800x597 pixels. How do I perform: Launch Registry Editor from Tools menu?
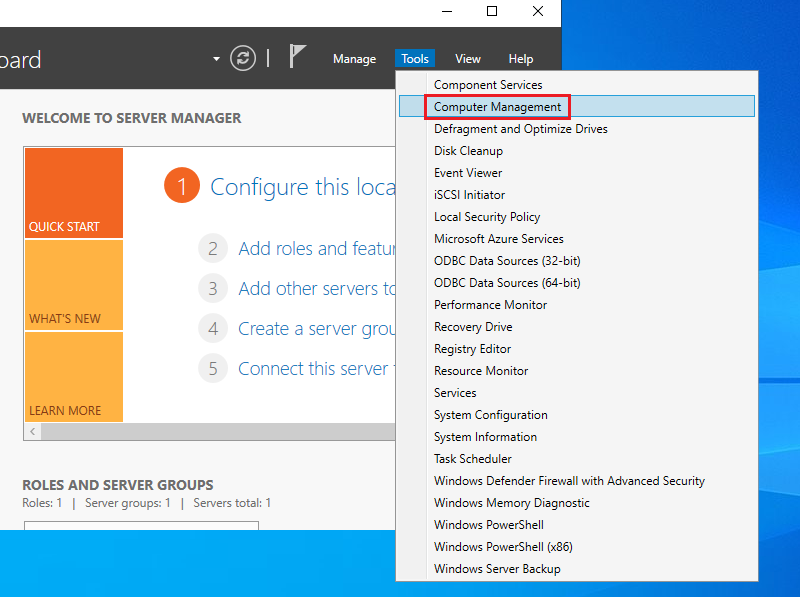(472, 349)
